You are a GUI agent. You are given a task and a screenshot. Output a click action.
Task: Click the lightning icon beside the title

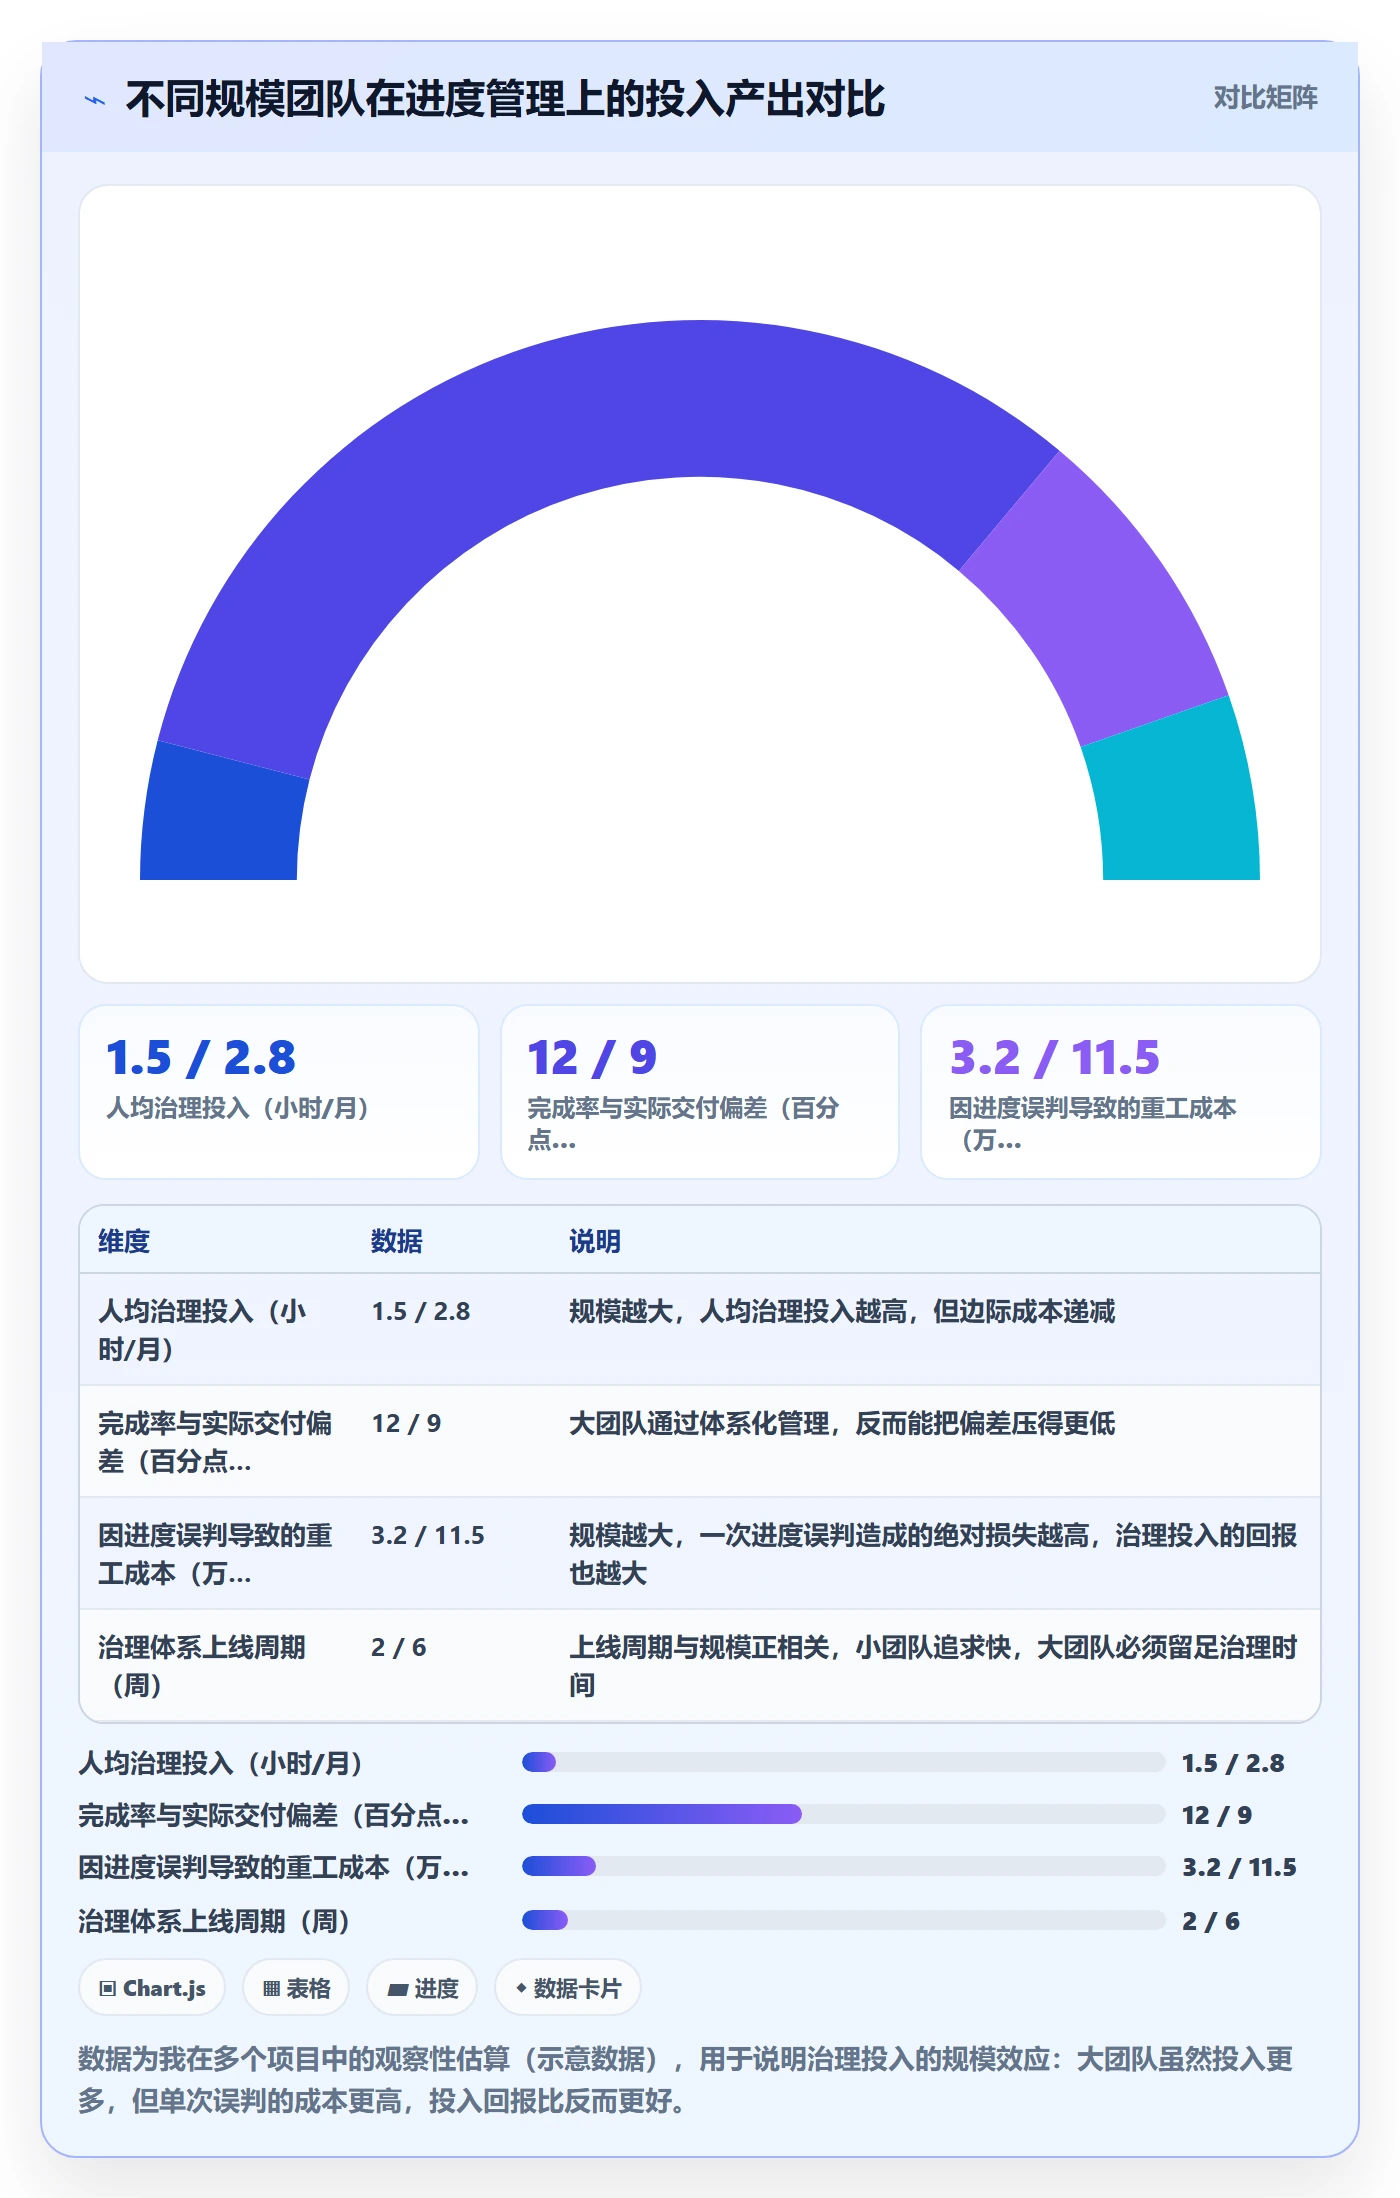click(x=95, y=100)
